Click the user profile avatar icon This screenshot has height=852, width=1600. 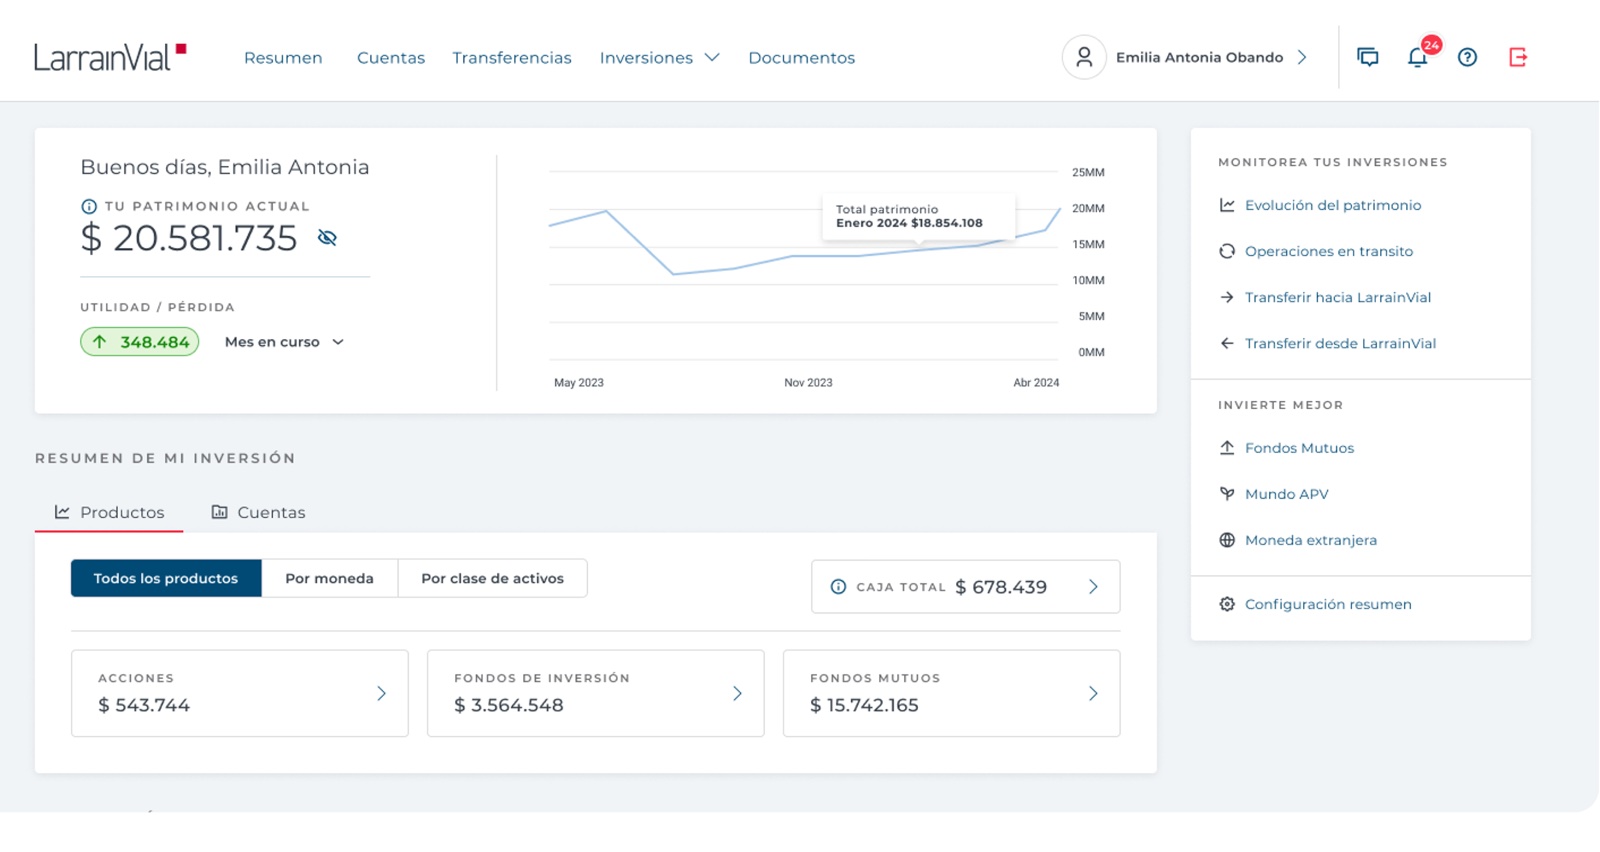1084,57
